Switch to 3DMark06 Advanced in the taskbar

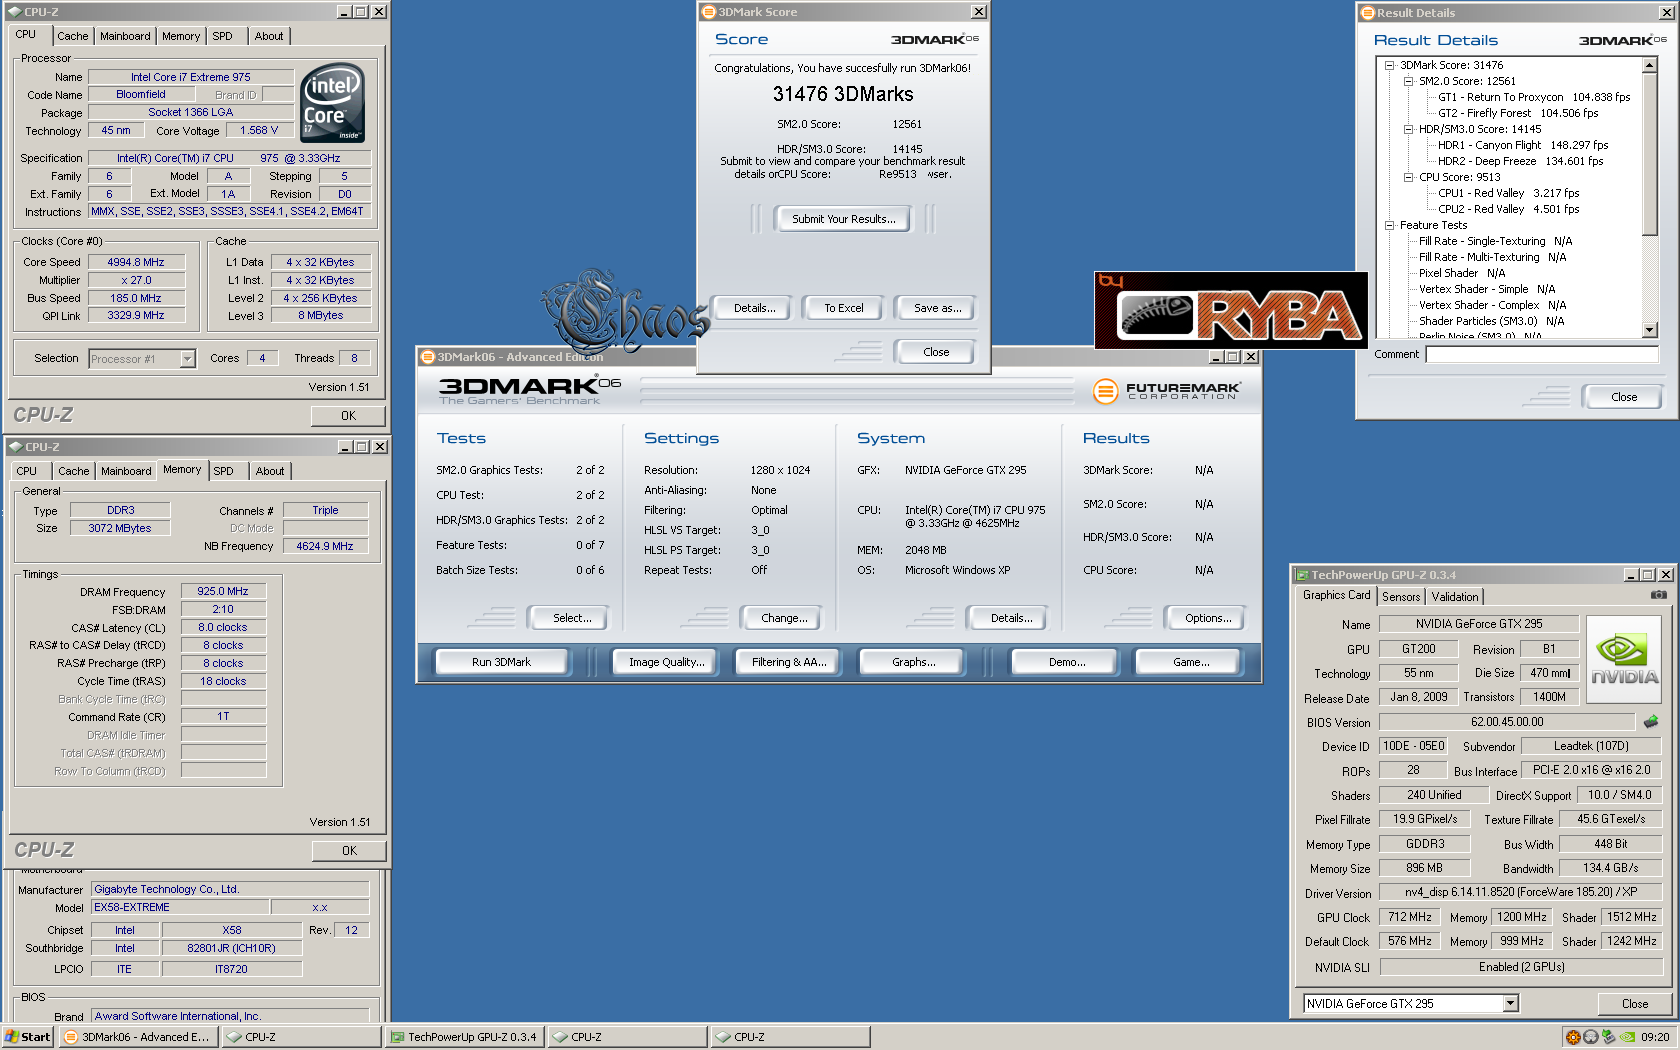(x=139, y=1037)
